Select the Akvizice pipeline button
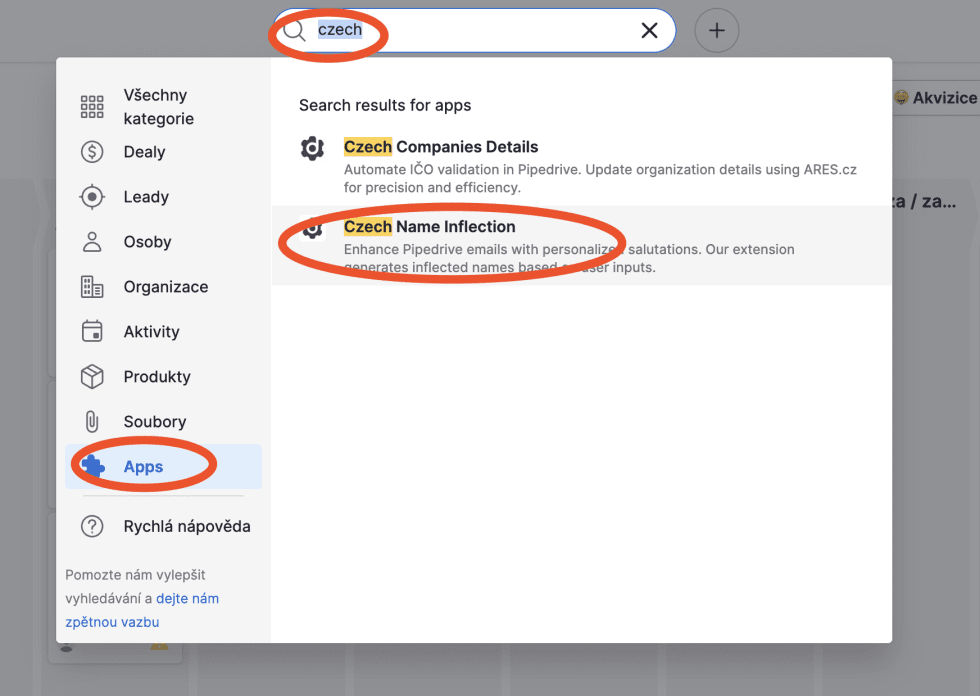 click(935, 98)
